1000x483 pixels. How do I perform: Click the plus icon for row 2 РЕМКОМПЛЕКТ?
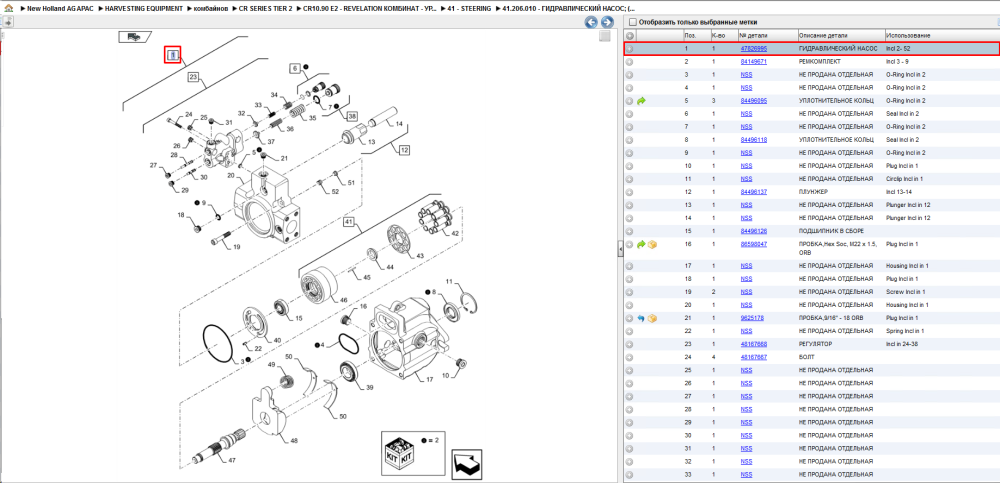point(629,62)
